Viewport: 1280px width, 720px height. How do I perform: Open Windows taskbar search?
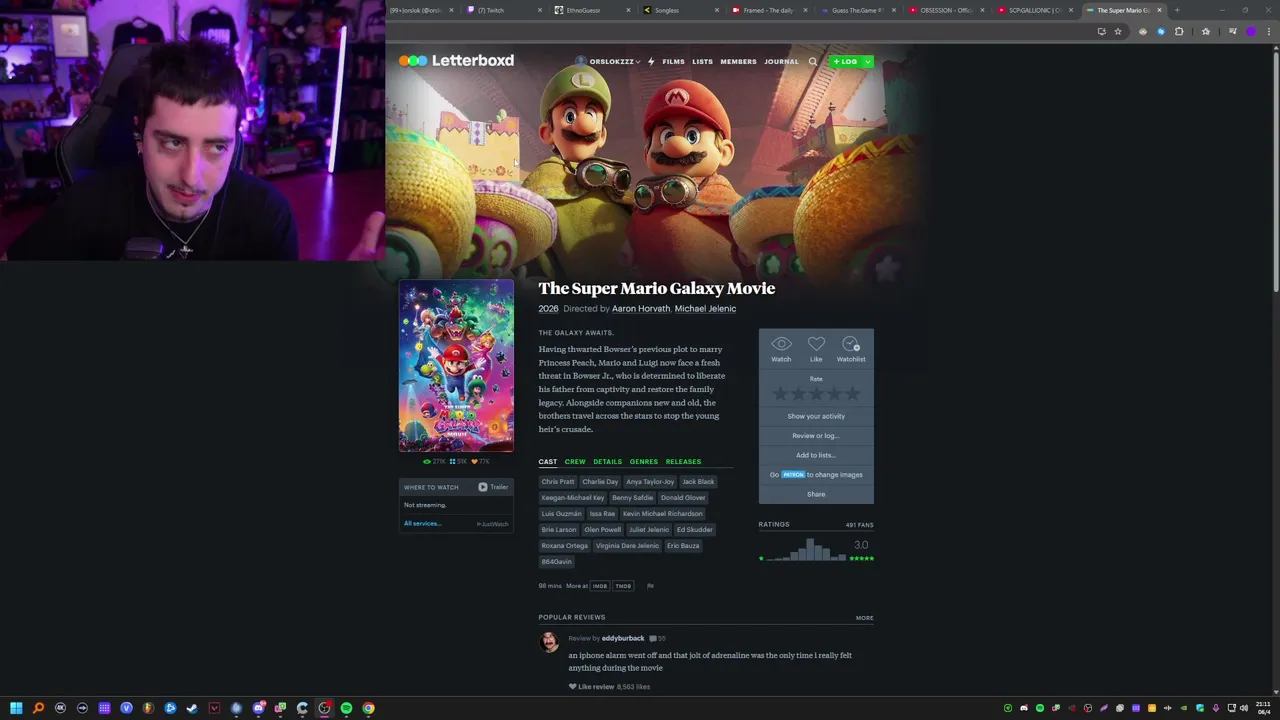tap(38, 708)
